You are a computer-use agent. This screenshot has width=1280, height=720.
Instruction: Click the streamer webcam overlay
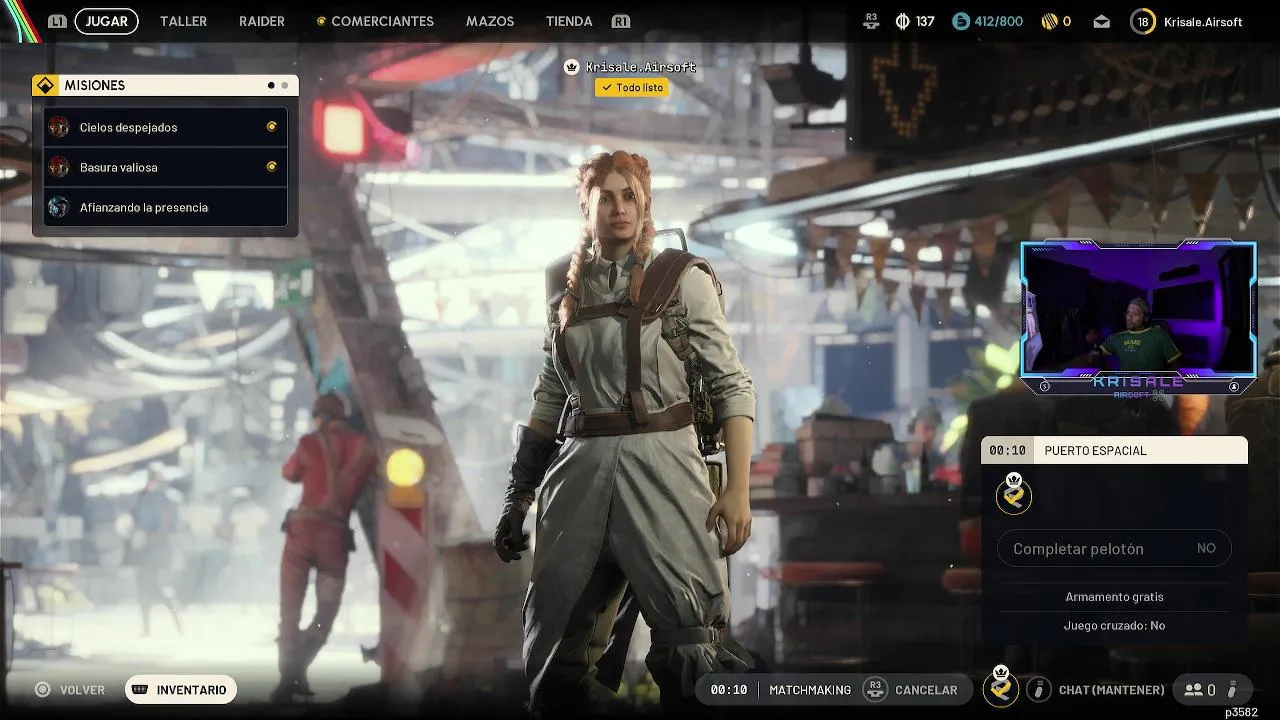(x=1138, y=318)
